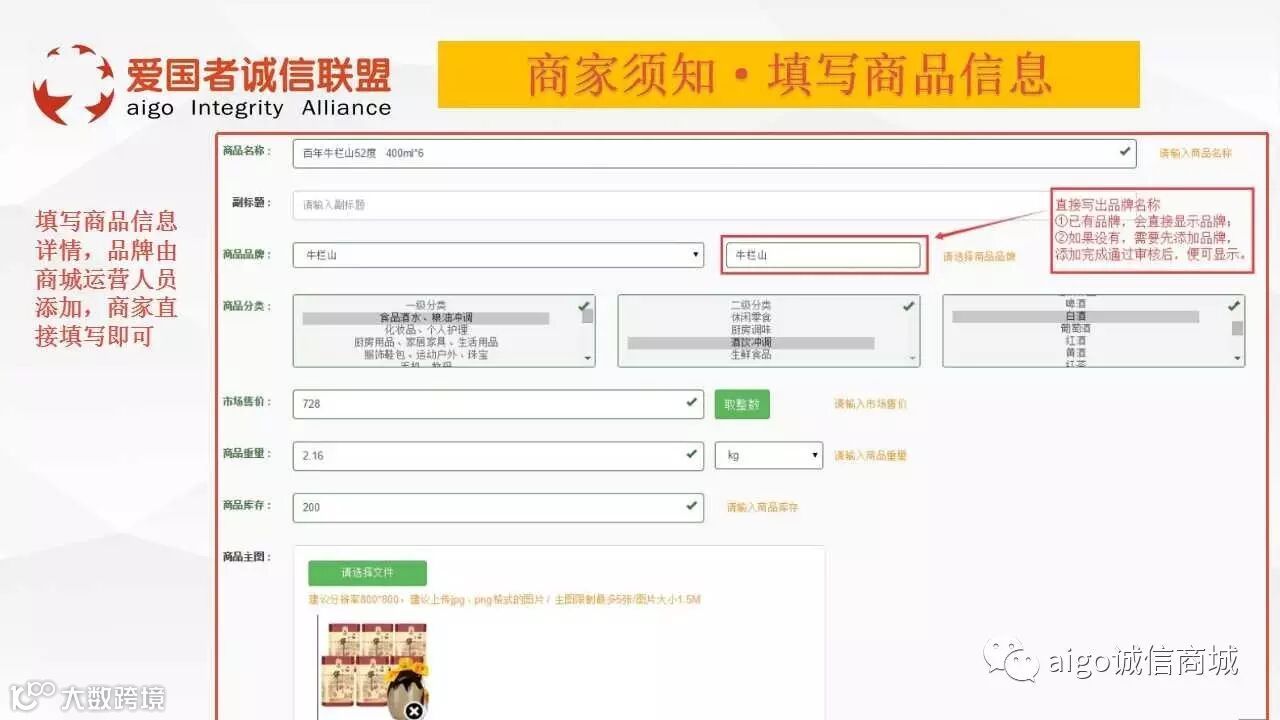This screenshot has height=720, width=1280.
Task: Click the 请输入市场售价 hint text
Action: click(x=870, y=404)
